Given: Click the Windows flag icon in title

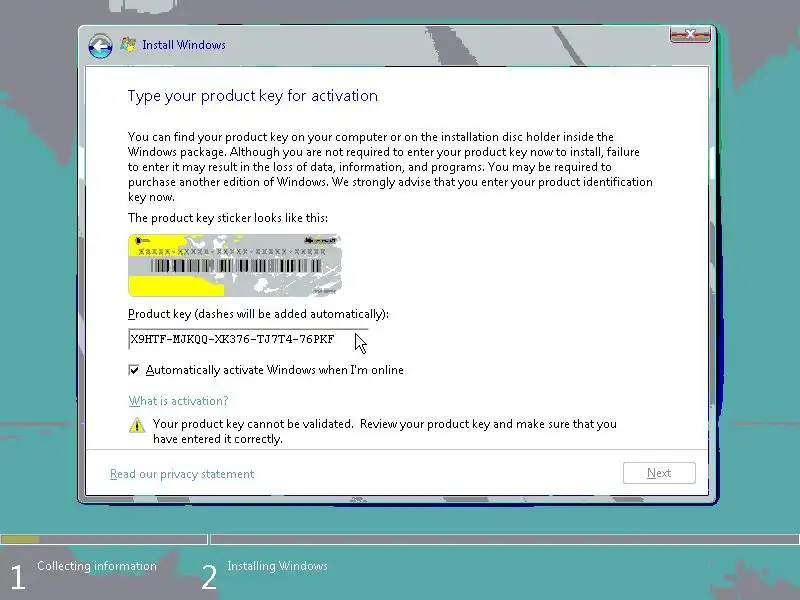Looking at the screenshot, I should point(128,44).
